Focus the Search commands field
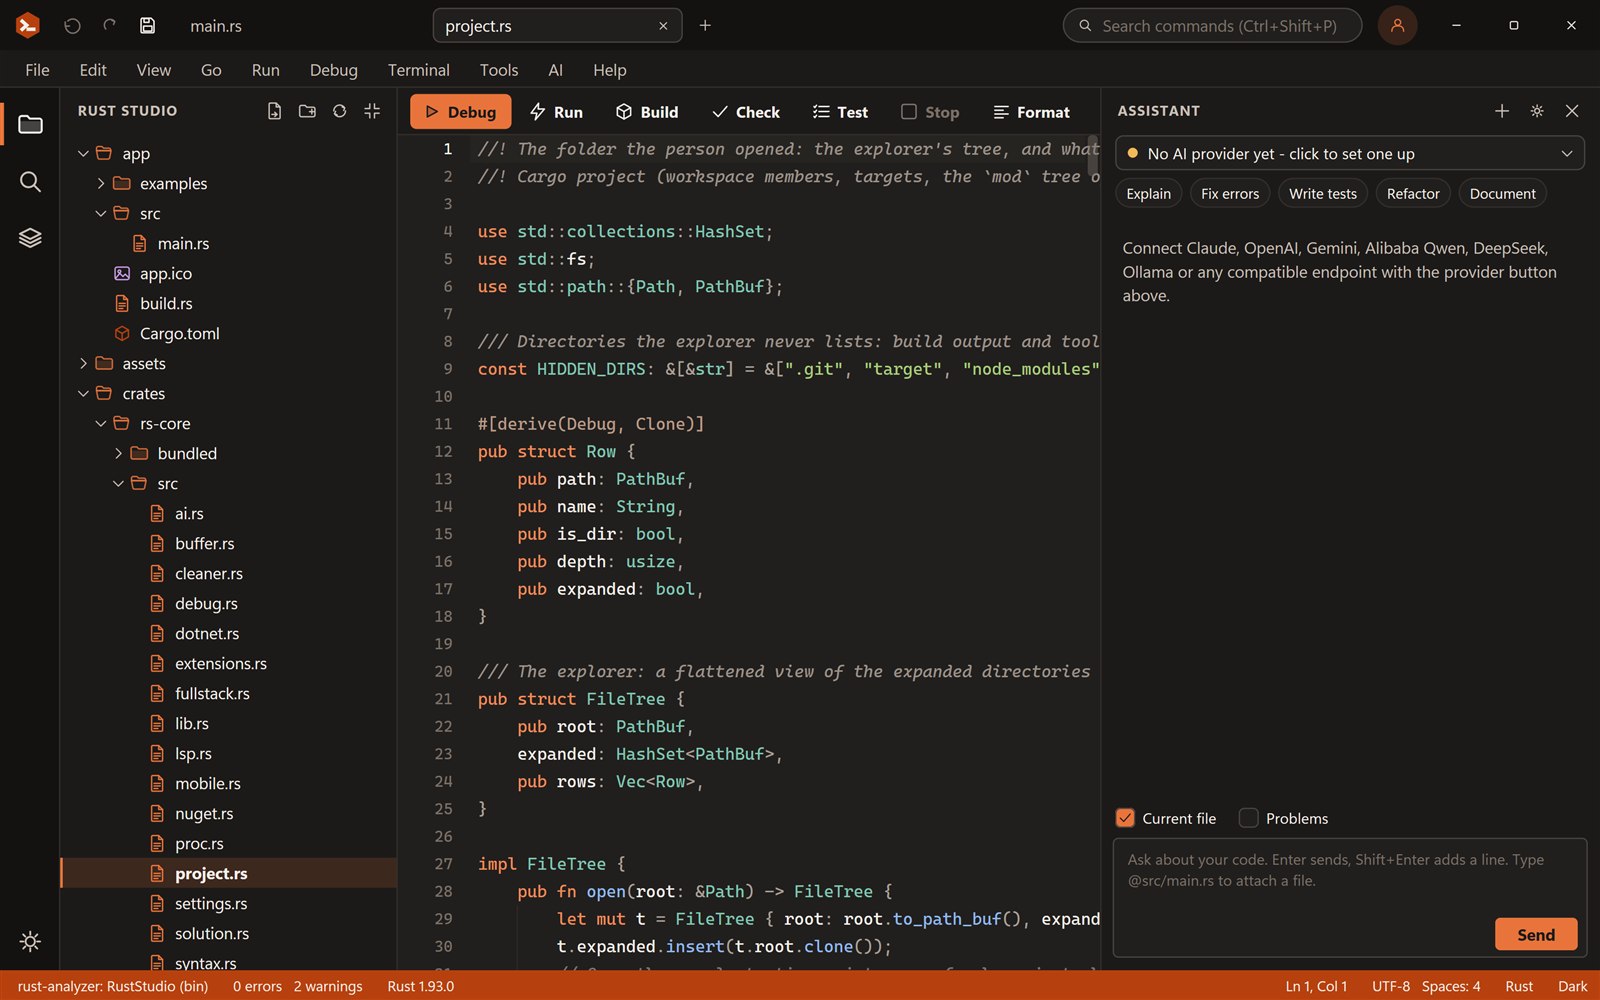 [1212, 26]
